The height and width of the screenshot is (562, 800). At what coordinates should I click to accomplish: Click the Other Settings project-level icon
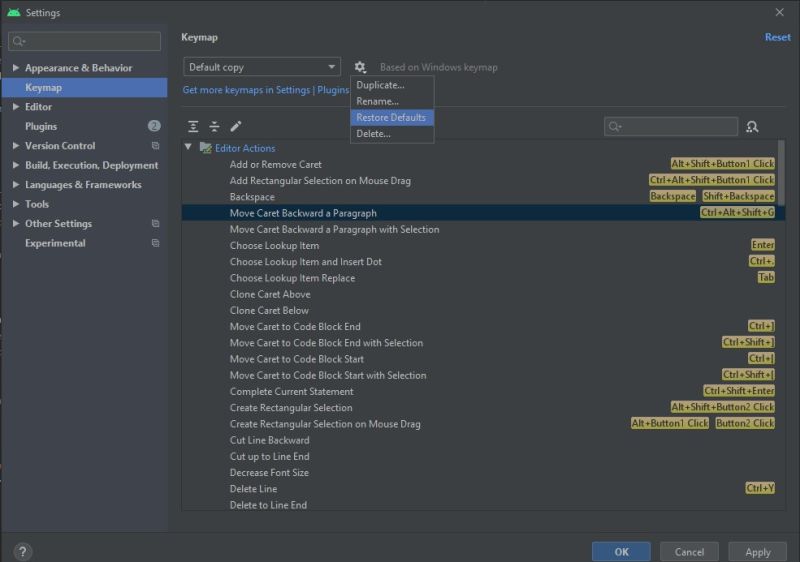156,223
